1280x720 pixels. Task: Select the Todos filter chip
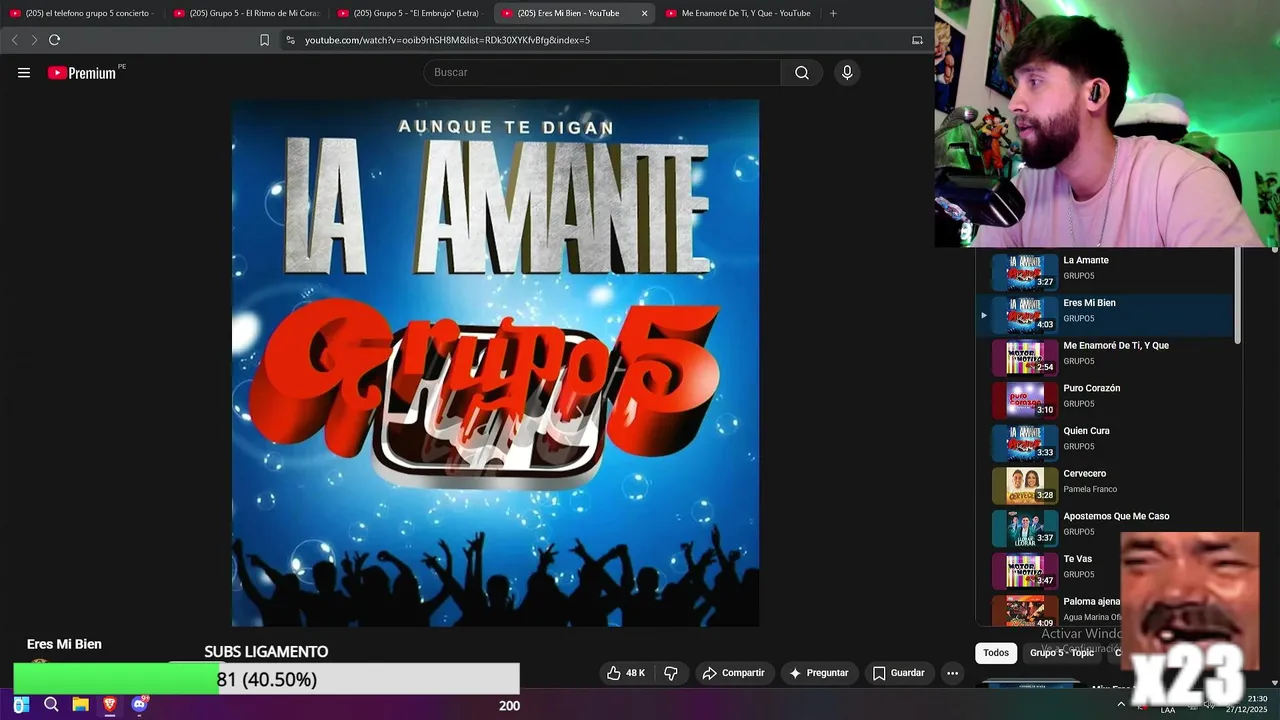pos(996,653)
